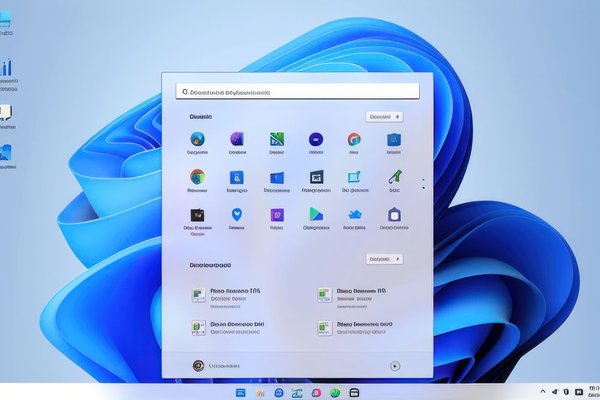Click the black square tray icon
600x400 pixels.
point(579,392)
